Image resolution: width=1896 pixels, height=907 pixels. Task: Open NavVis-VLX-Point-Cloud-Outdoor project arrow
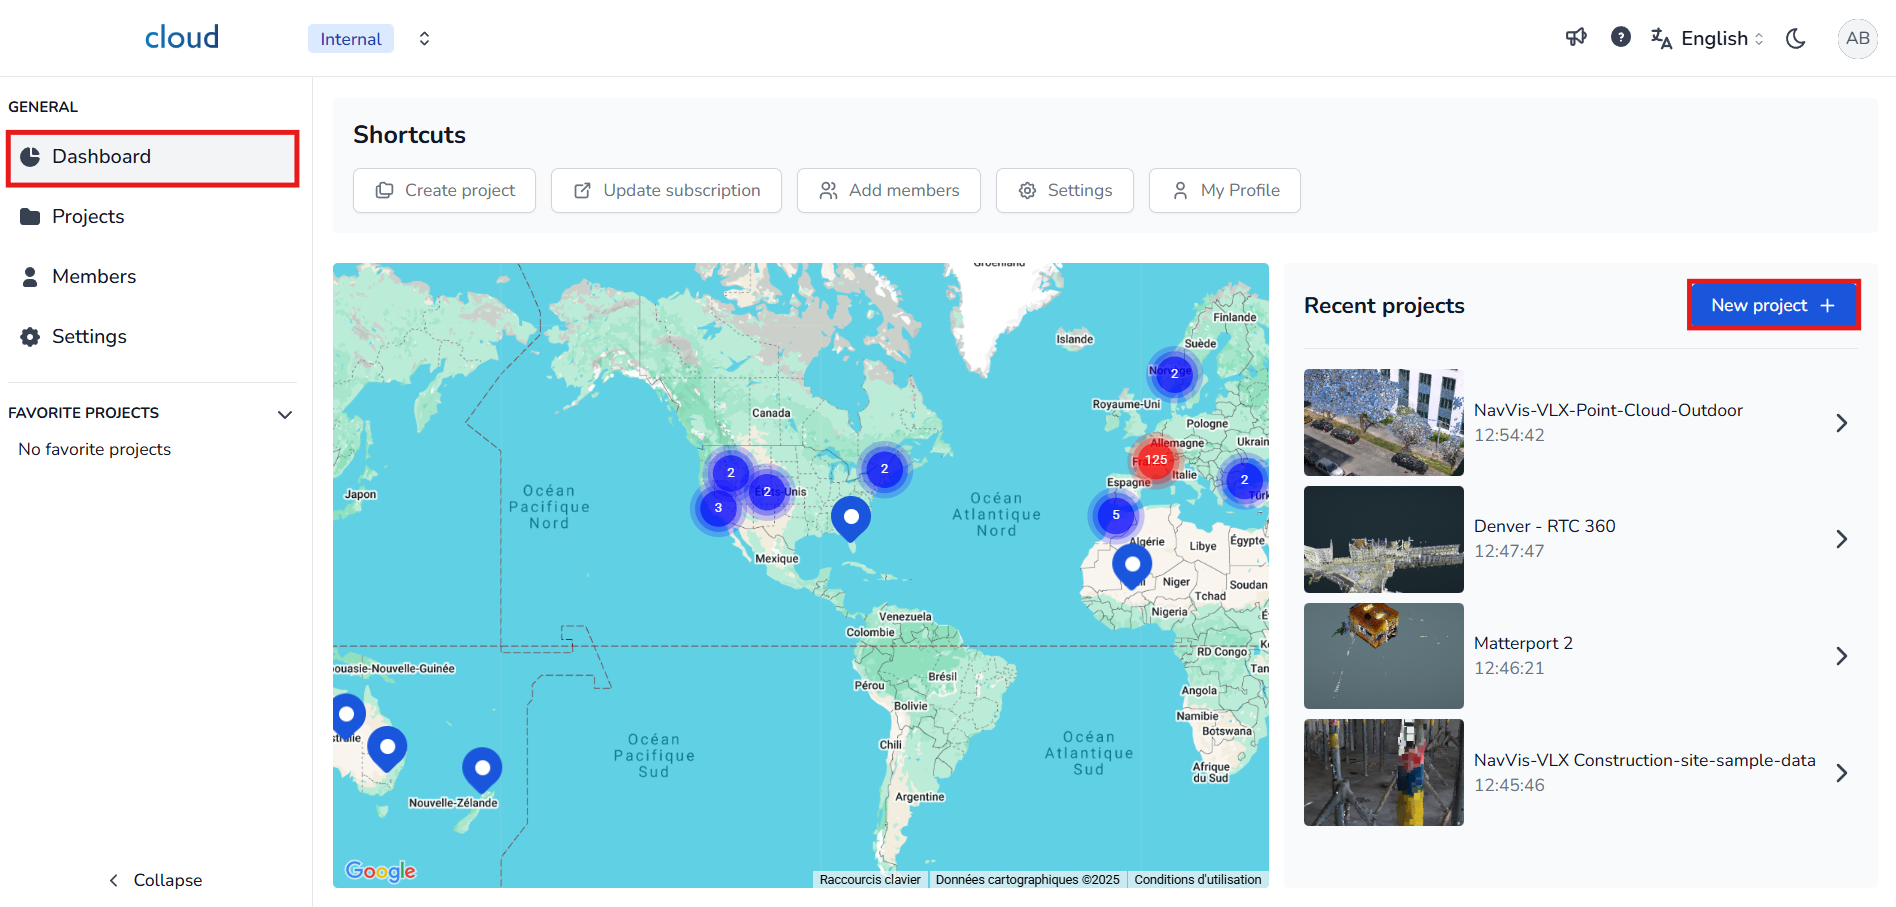(1841, 423)
